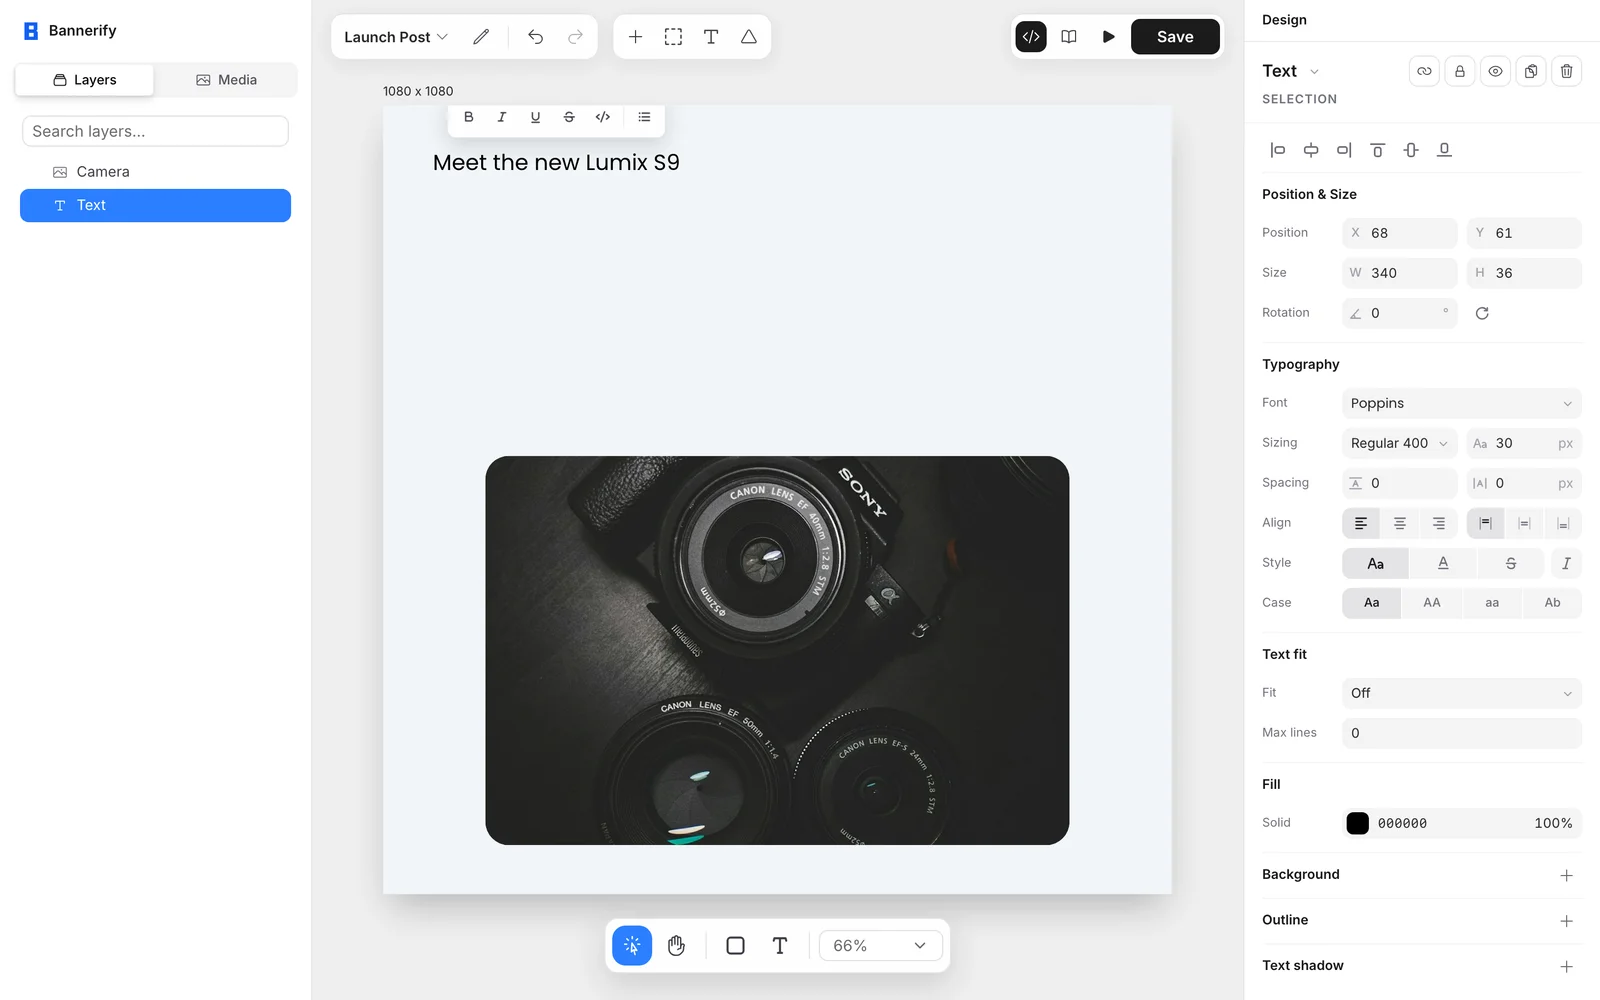Viewport: 1600px width, 1000px height.
Task: Open the docs book icon
Action: (x=1069, y=37)
